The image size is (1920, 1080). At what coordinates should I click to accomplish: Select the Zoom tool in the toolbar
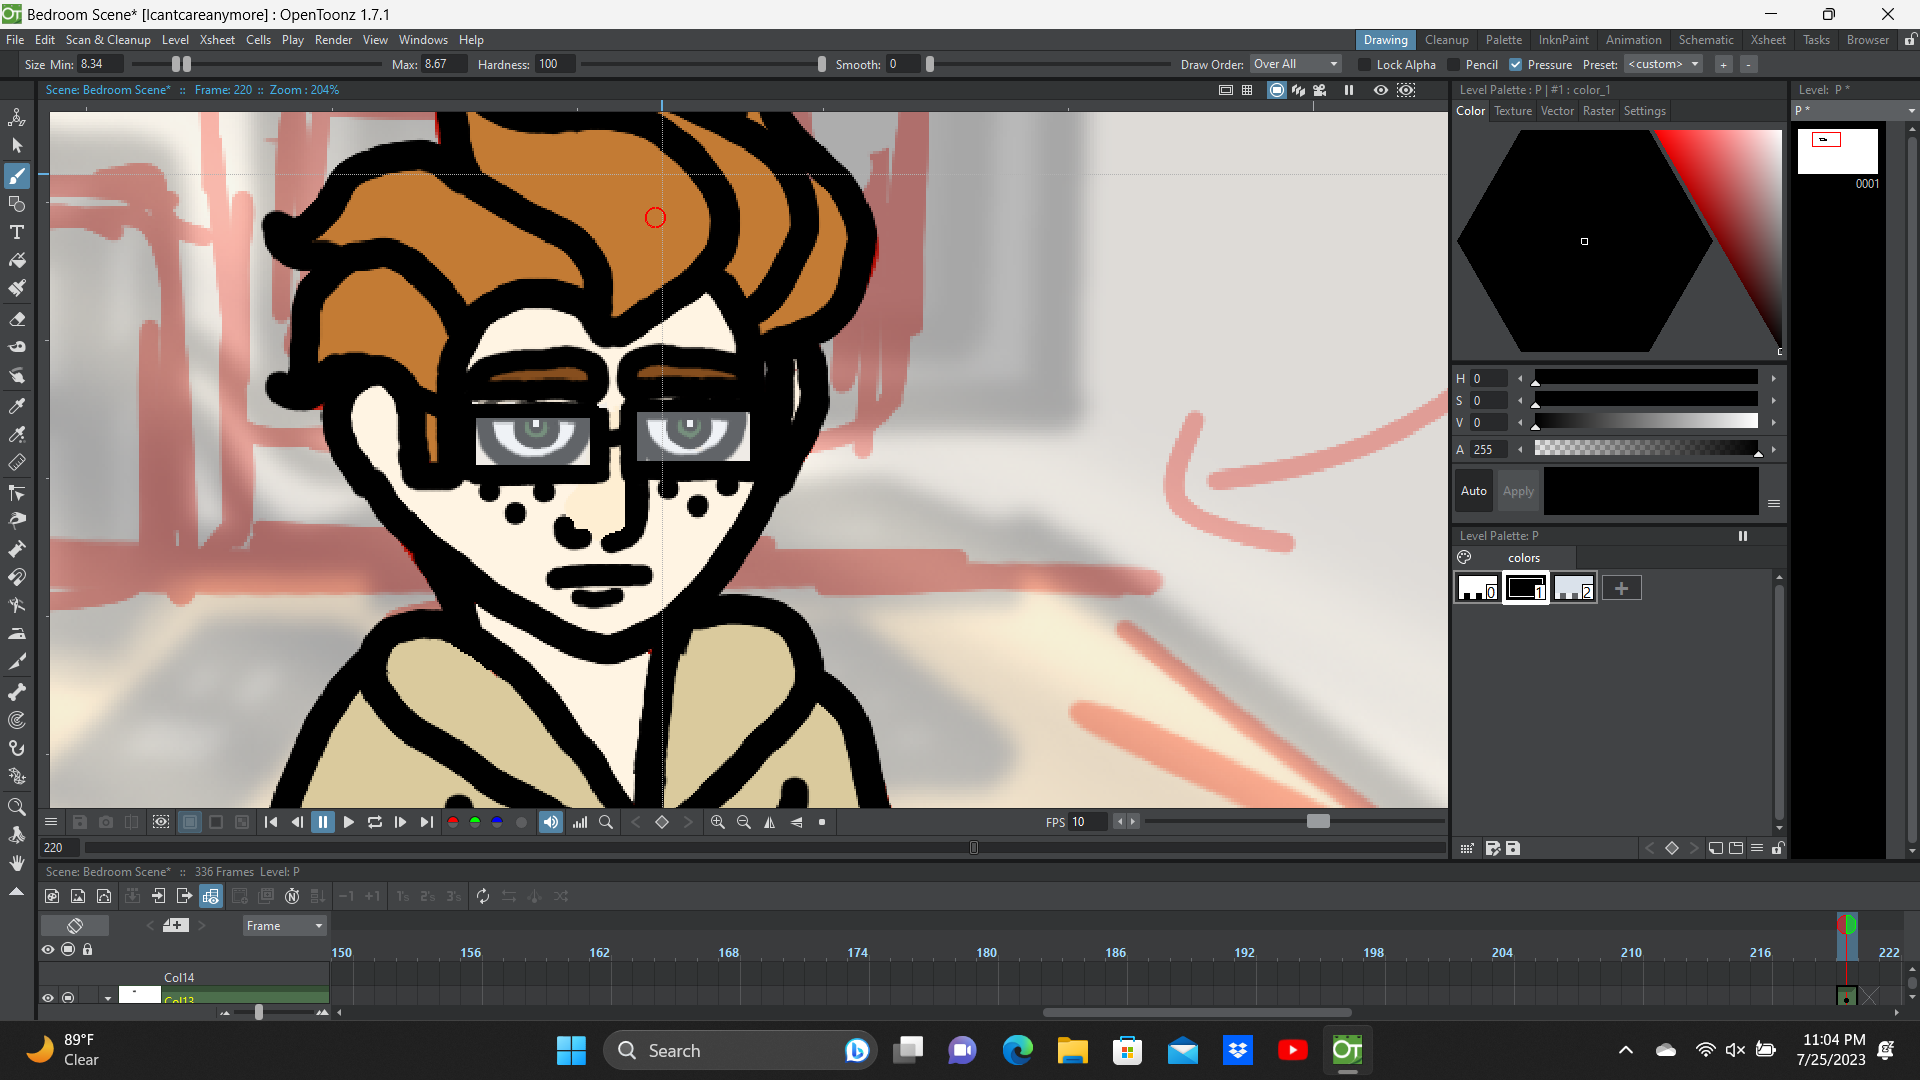[17, 807]
